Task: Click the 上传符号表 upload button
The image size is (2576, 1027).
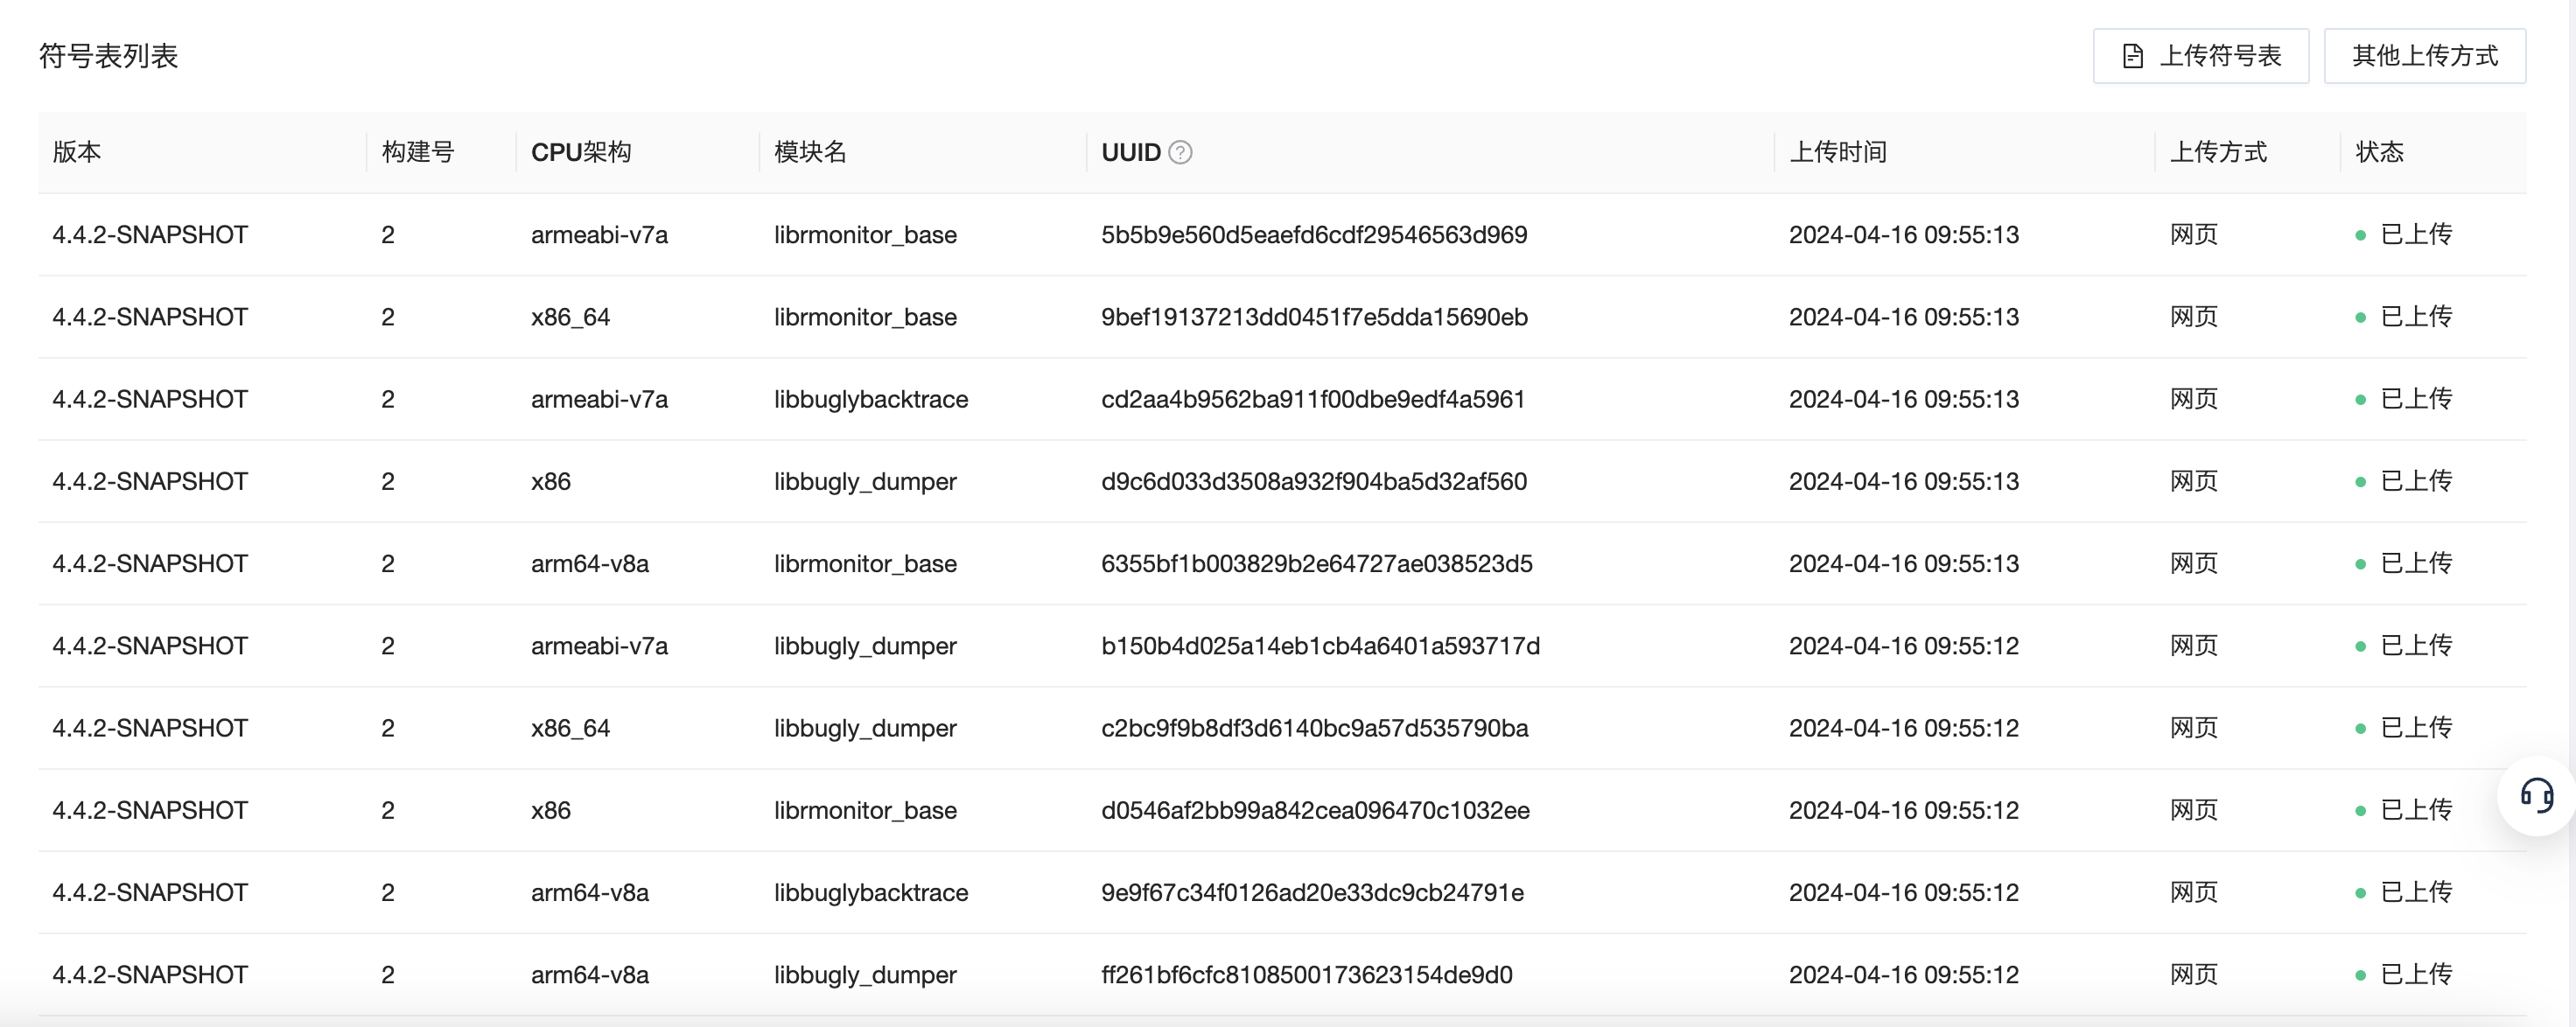Action: pyautogui.click(x=2200, y=56)
